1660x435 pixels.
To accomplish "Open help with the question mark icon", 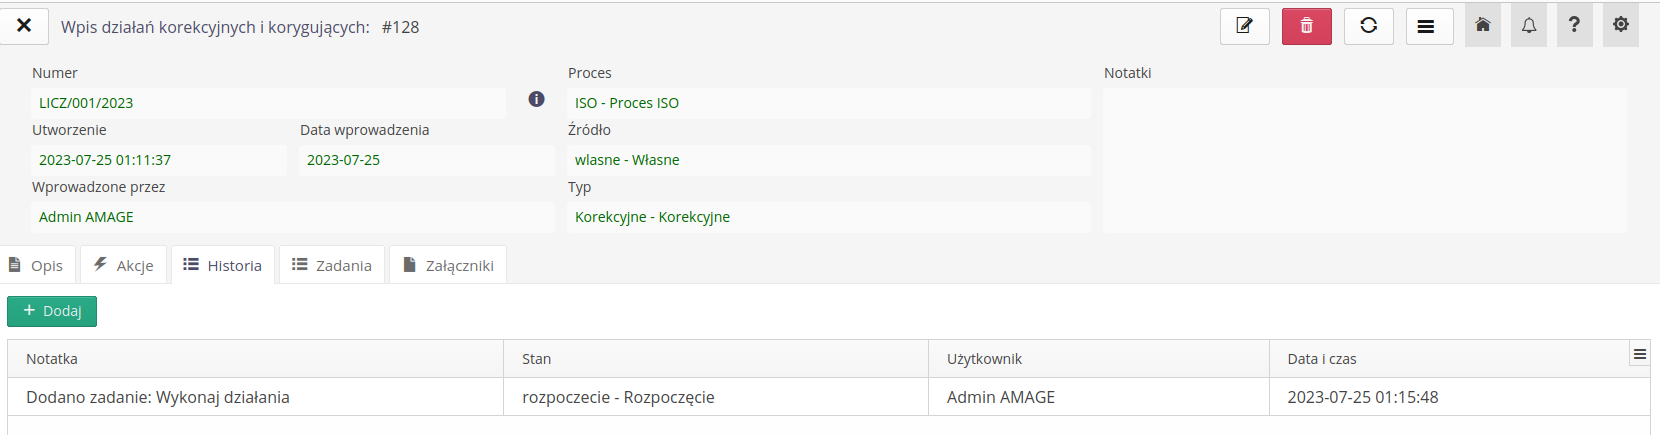I will [x=1574, y=25].
